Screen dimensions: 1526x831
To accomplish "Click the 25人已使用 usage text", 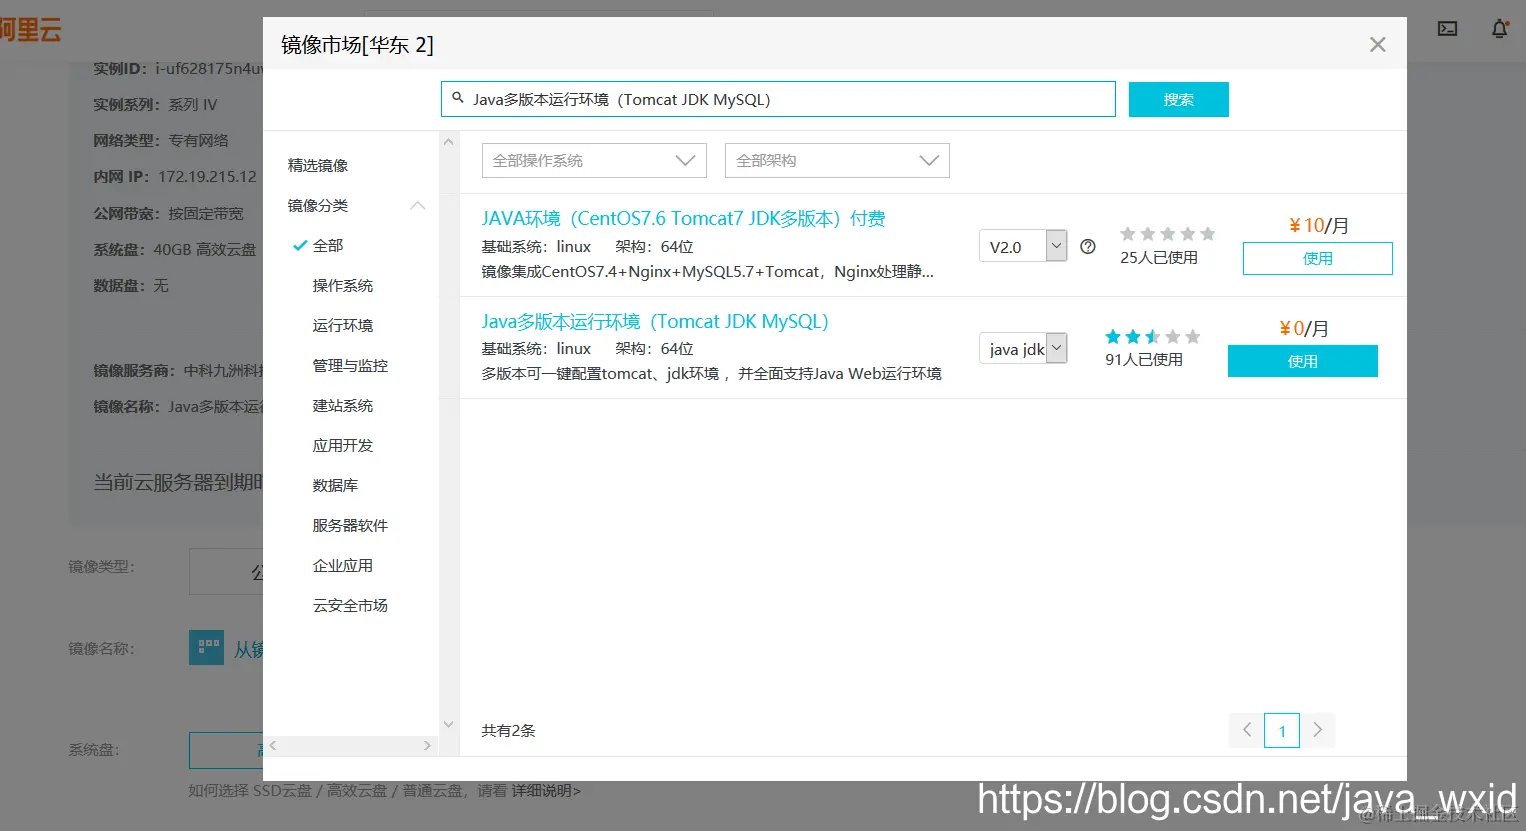I will click(1159, 257).
